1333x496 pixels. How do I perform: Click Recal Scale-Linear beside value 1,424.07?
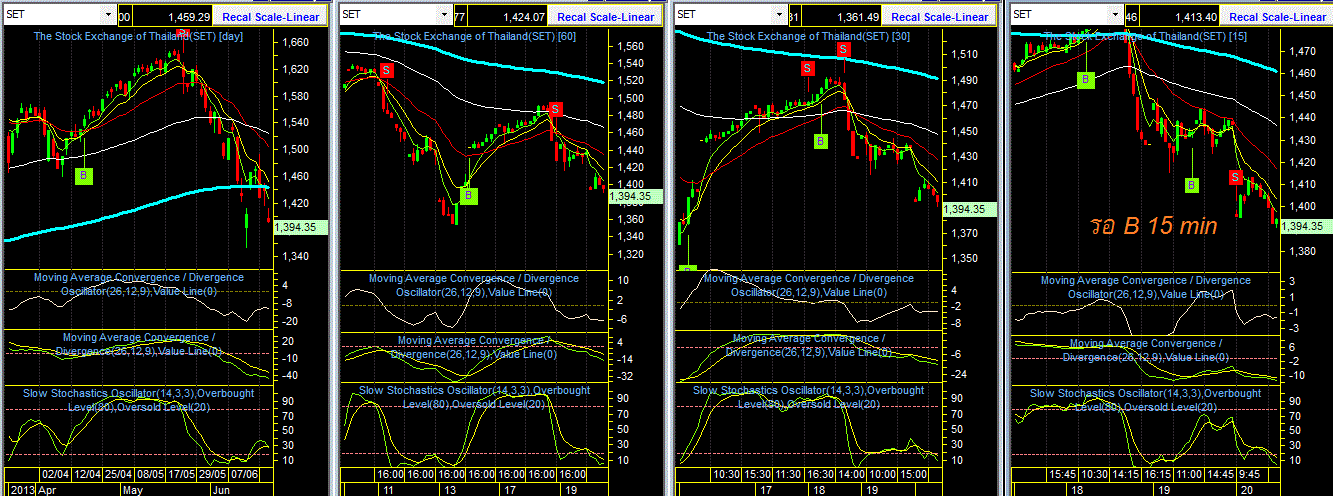coord(606,17)
